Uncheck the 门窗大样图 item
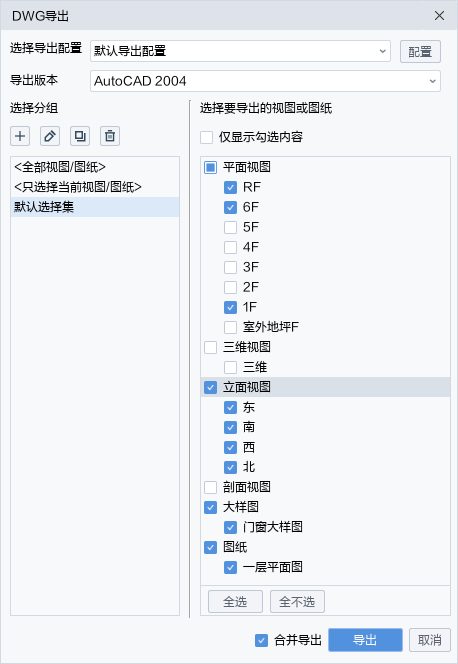The height and width of the screenshot is (664, 458). pyautogui.click(x=230, y=527)
